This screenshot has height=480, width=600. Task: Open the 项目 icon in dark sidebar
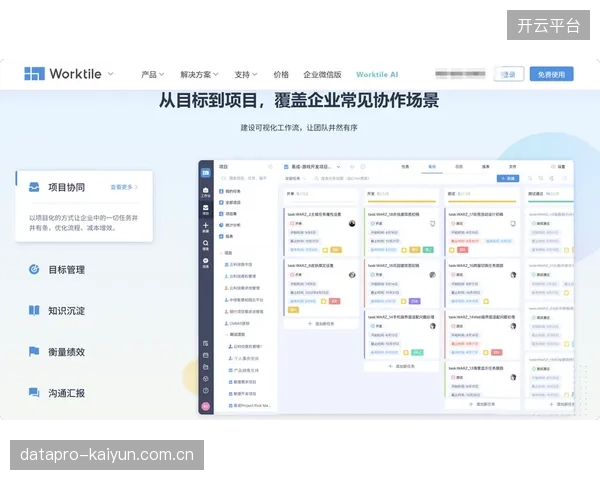point(205,209)
